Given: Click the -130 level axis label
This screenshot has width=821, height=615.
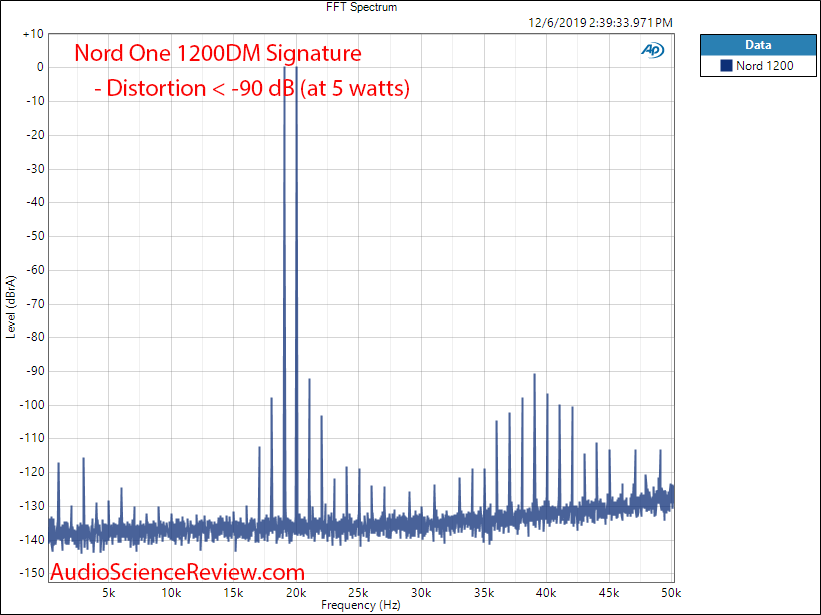Looking at the screenshot, I should (x=32, y=506).
